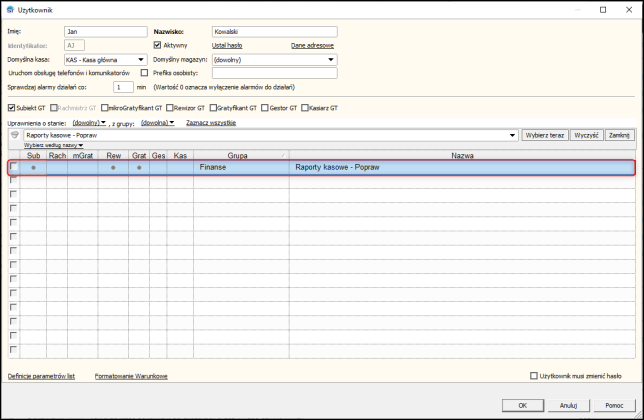Click the mGrat column header
The height and width of the screenshot is (420, 644).
tap(83, 156)
